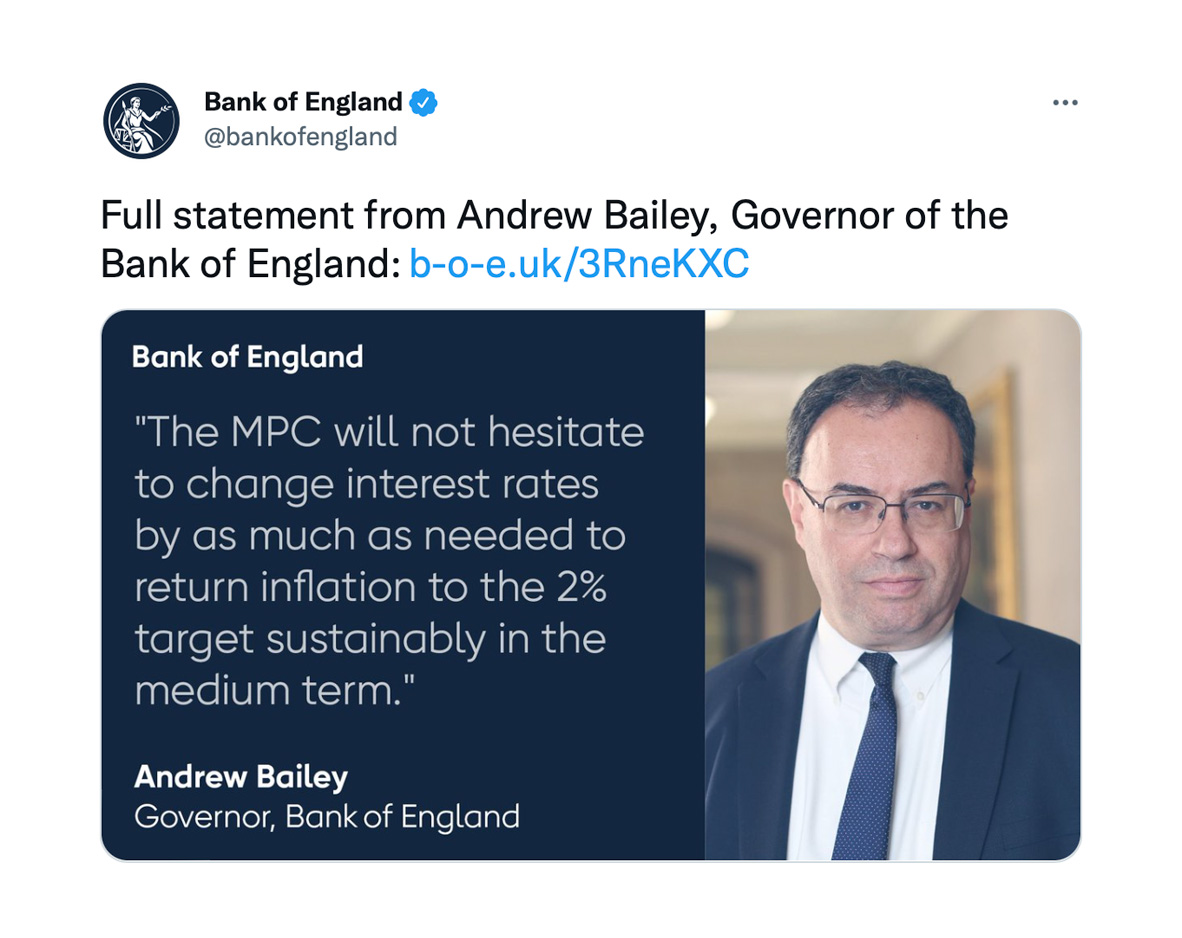Click the "Bank of England" heading inside image card

pyautogui.click(x=247, y=357)
